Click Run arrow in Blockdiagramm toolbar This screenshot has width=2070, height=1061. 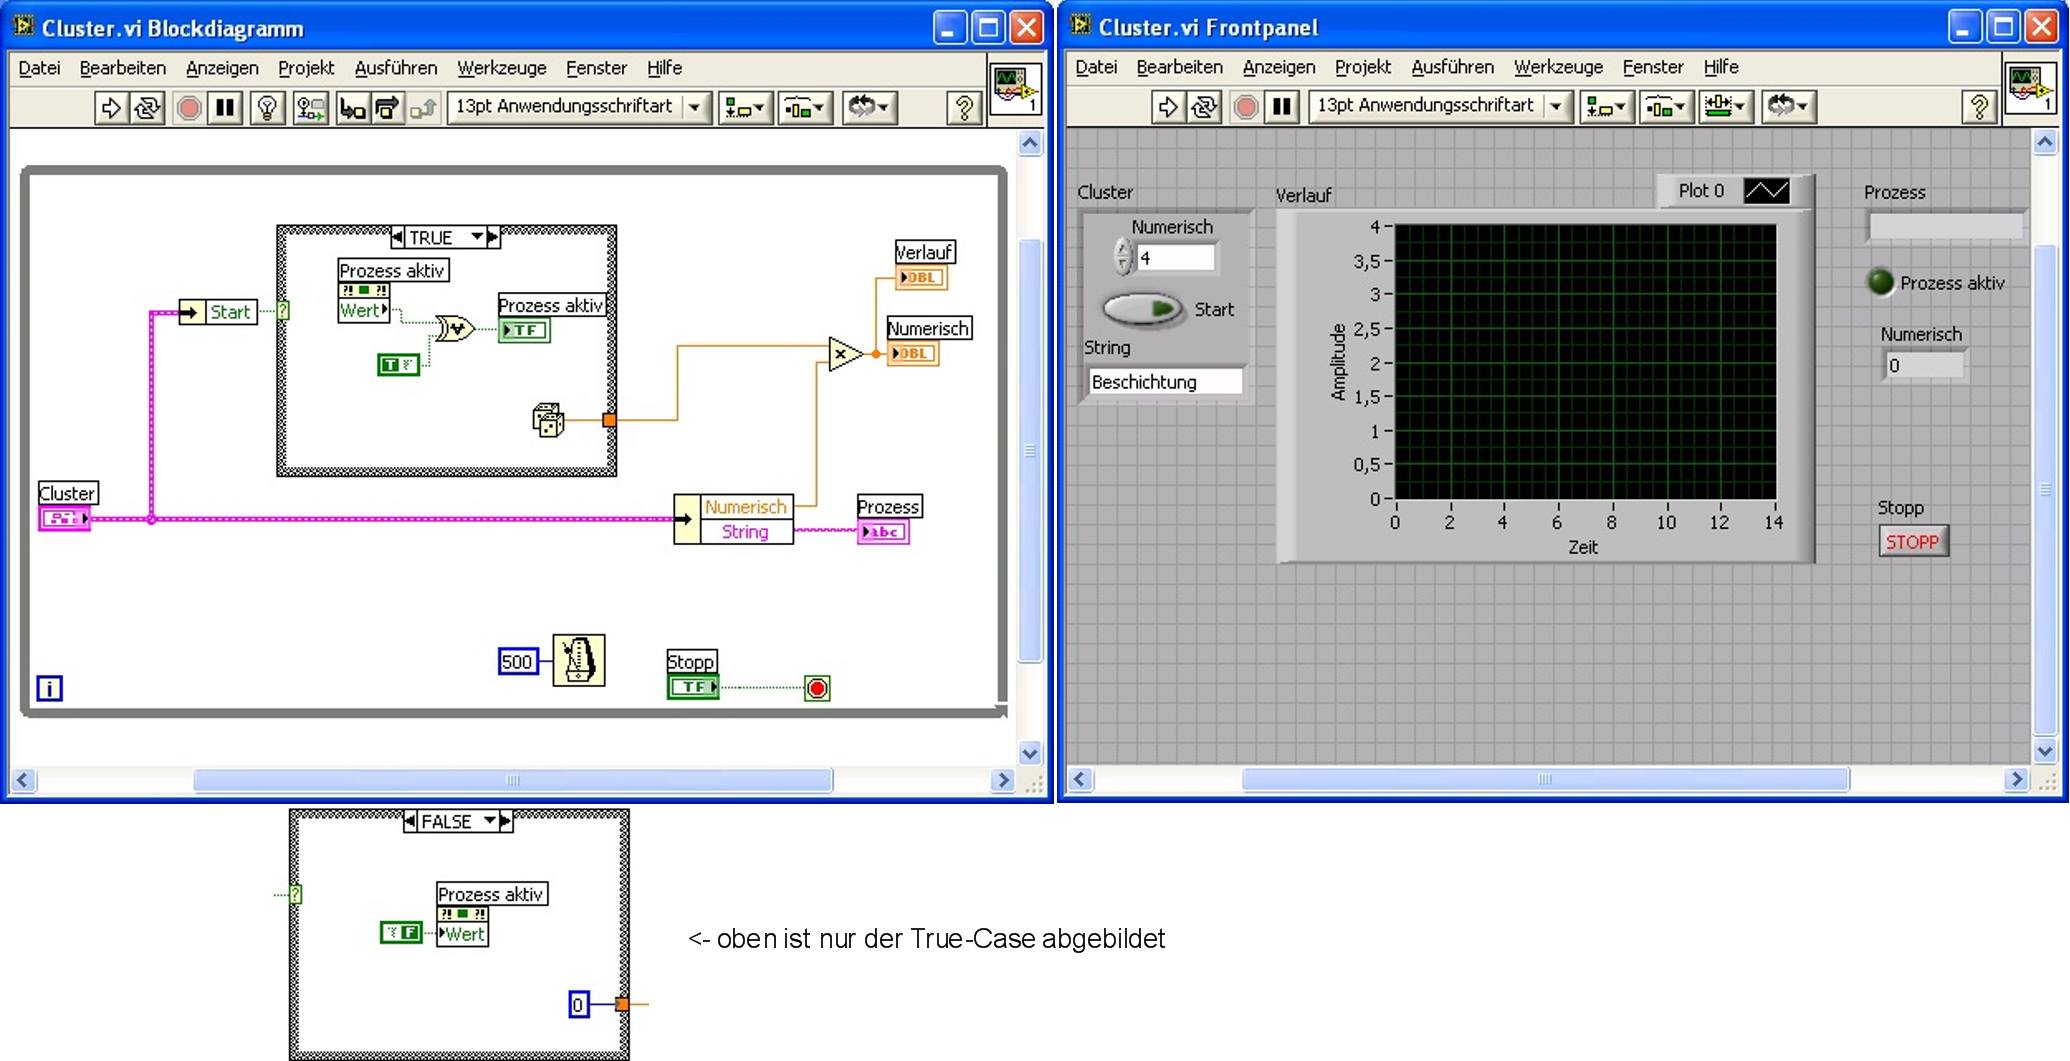point(110,108)
